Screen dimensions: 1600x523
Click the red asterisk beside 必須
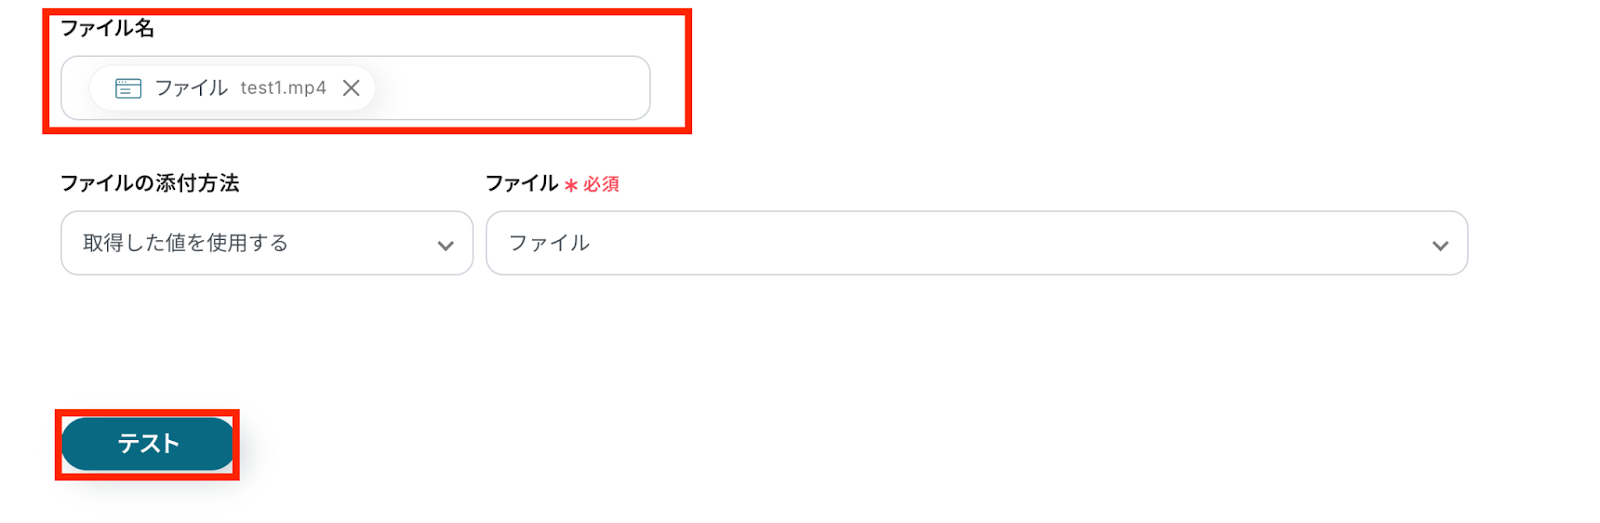point(571,185)
